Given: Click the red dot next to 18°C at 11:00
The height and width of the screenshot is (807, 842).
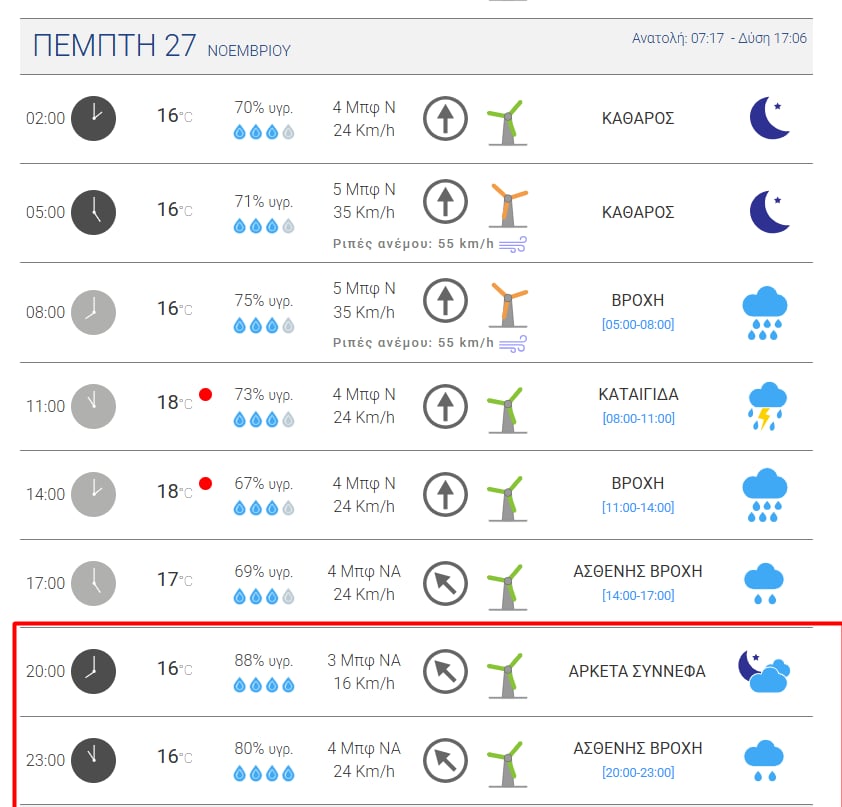Looking at the screenshot, I should (x=205, y=394).
